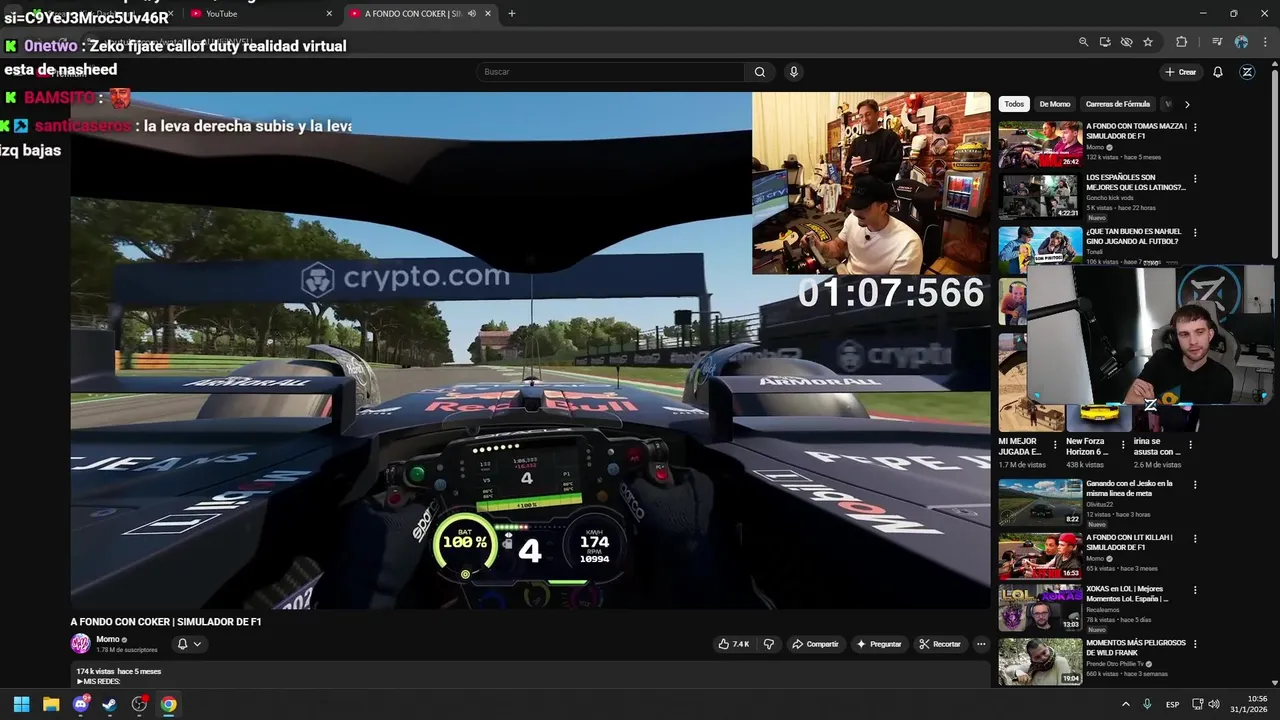
Task: Open options for New Forza Horizon 6 short
Action: point(1122,444)
